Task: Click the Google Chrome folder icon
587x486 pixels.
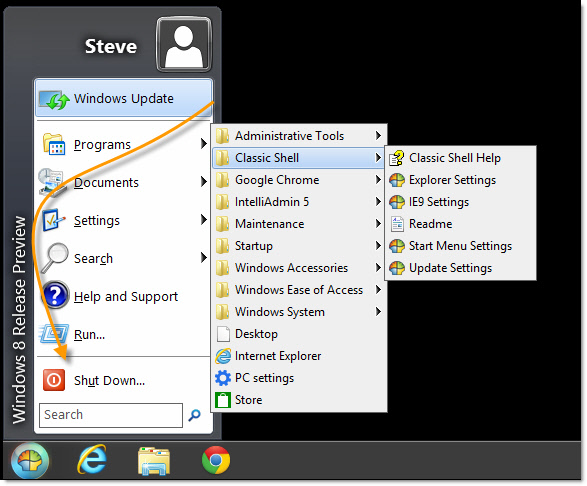Action: pyautogui.click(x=223, y=180)
